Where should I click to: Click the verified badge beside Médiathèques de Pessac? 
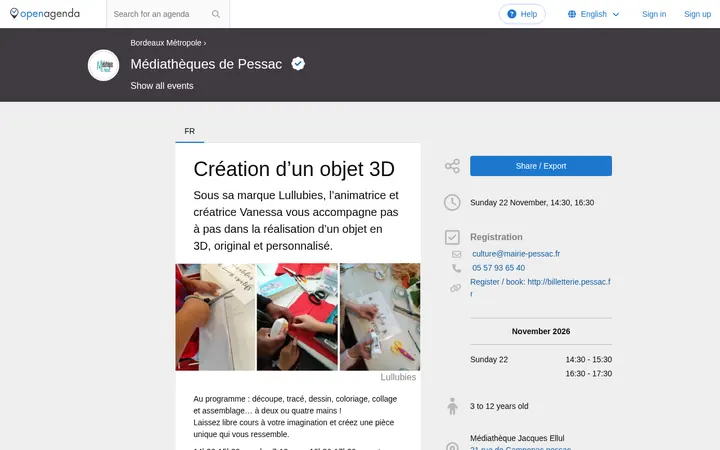tap(298, 64)
